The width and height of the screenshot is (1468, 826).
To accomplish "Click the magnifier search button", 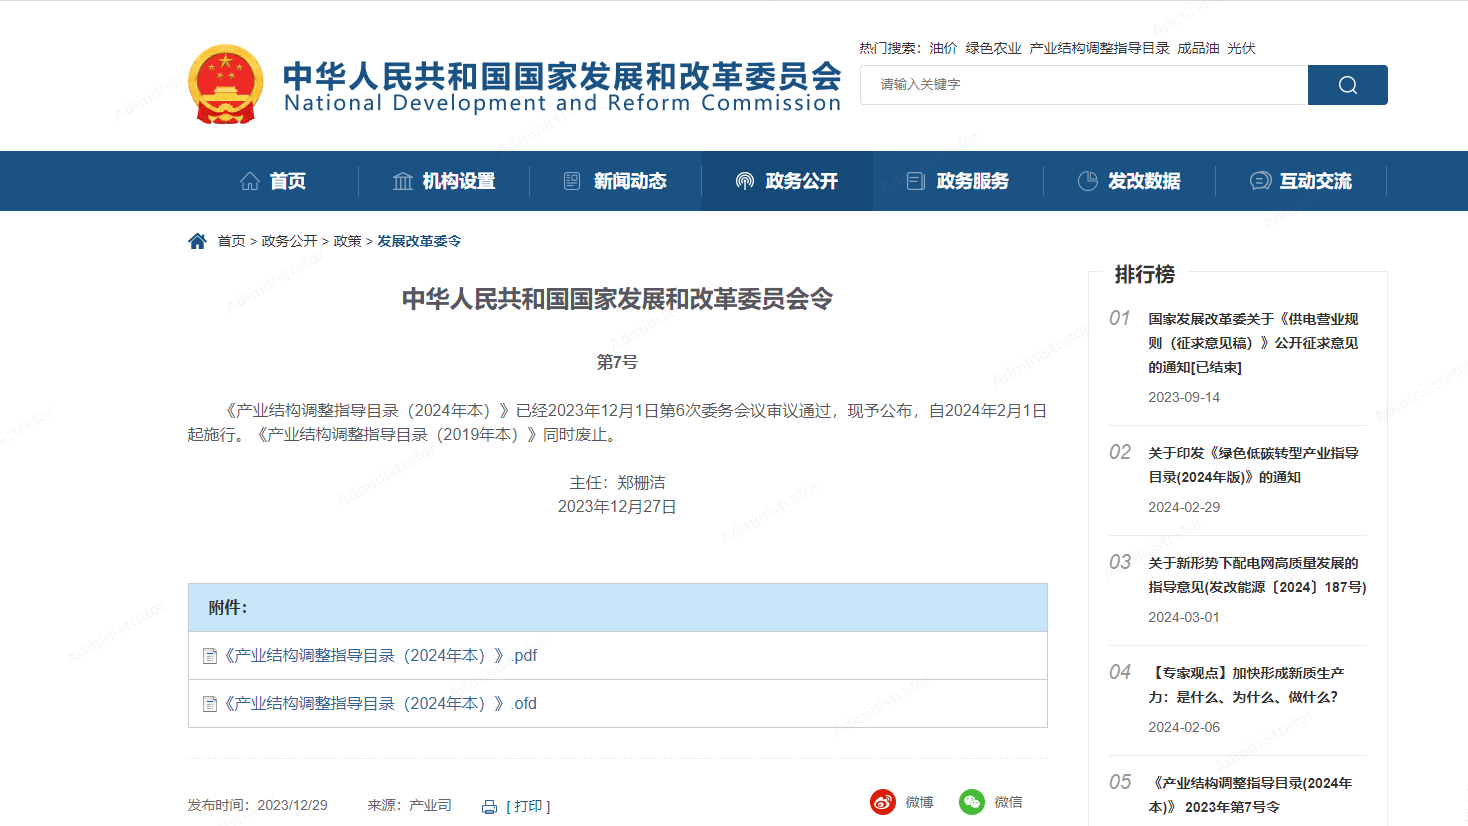I will click(x=1347, y=85).
